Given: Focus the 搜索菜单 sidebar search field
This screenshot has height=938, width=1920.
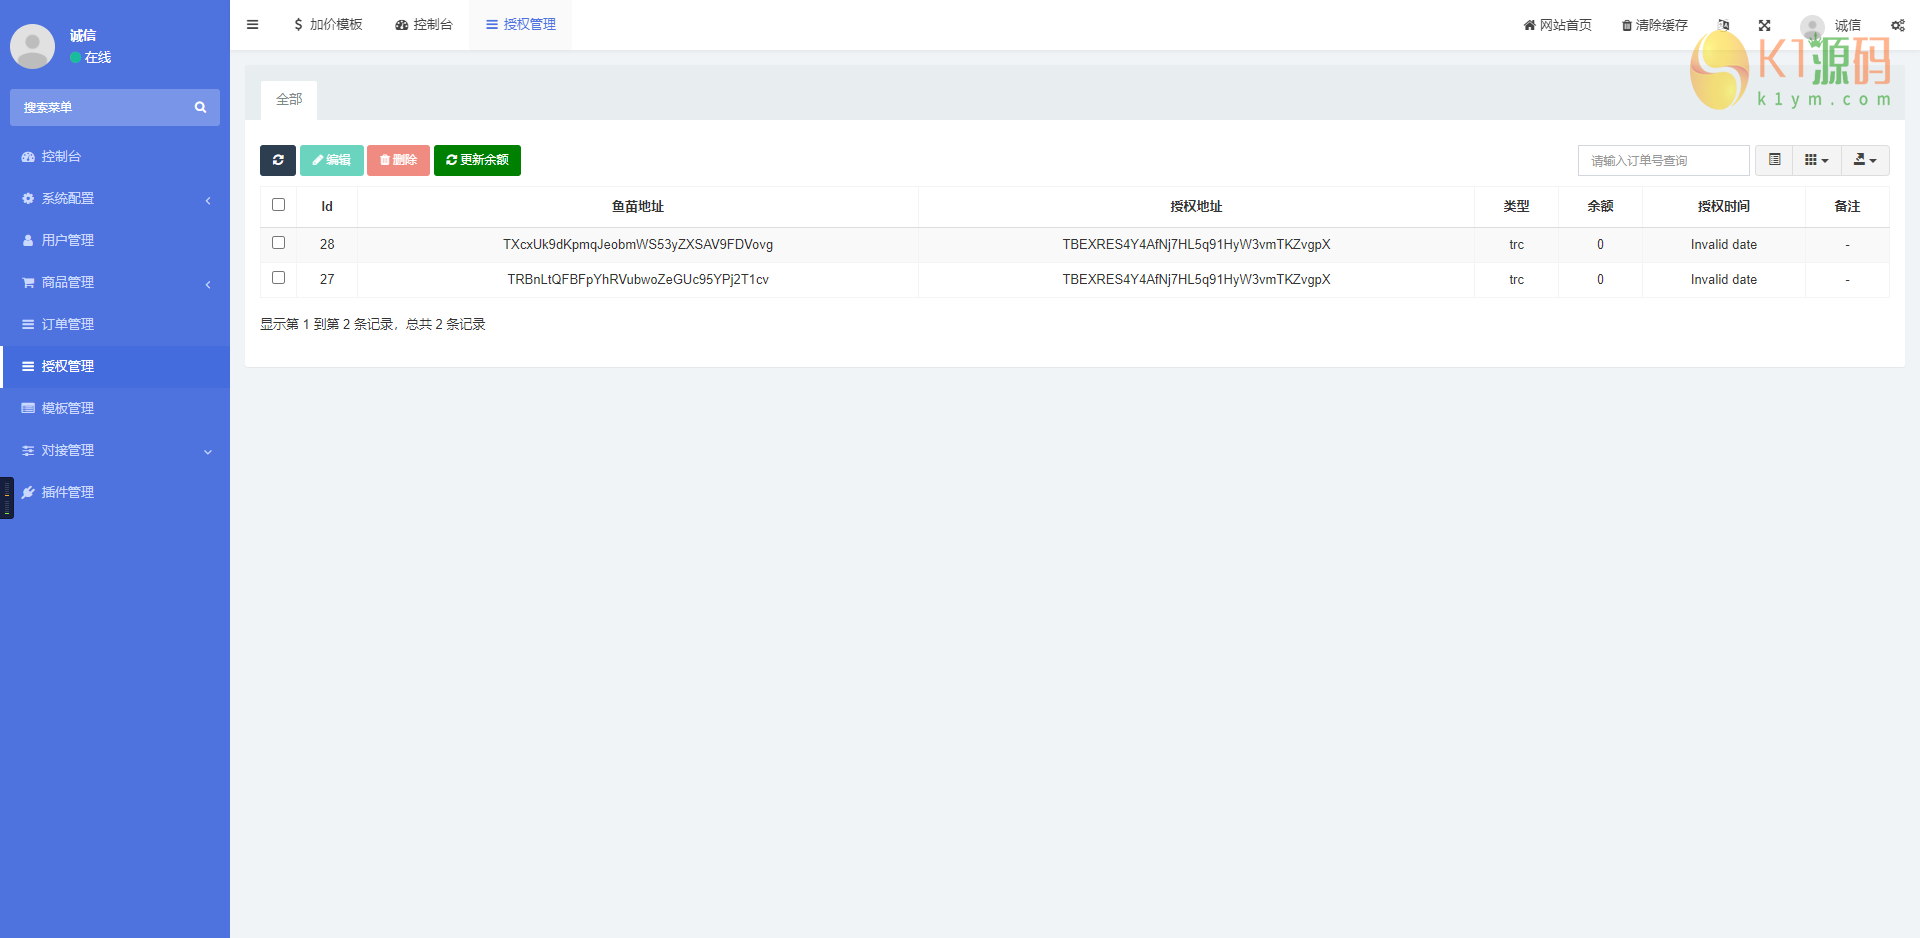Looking at the screenshot, I should coord(100,107).
